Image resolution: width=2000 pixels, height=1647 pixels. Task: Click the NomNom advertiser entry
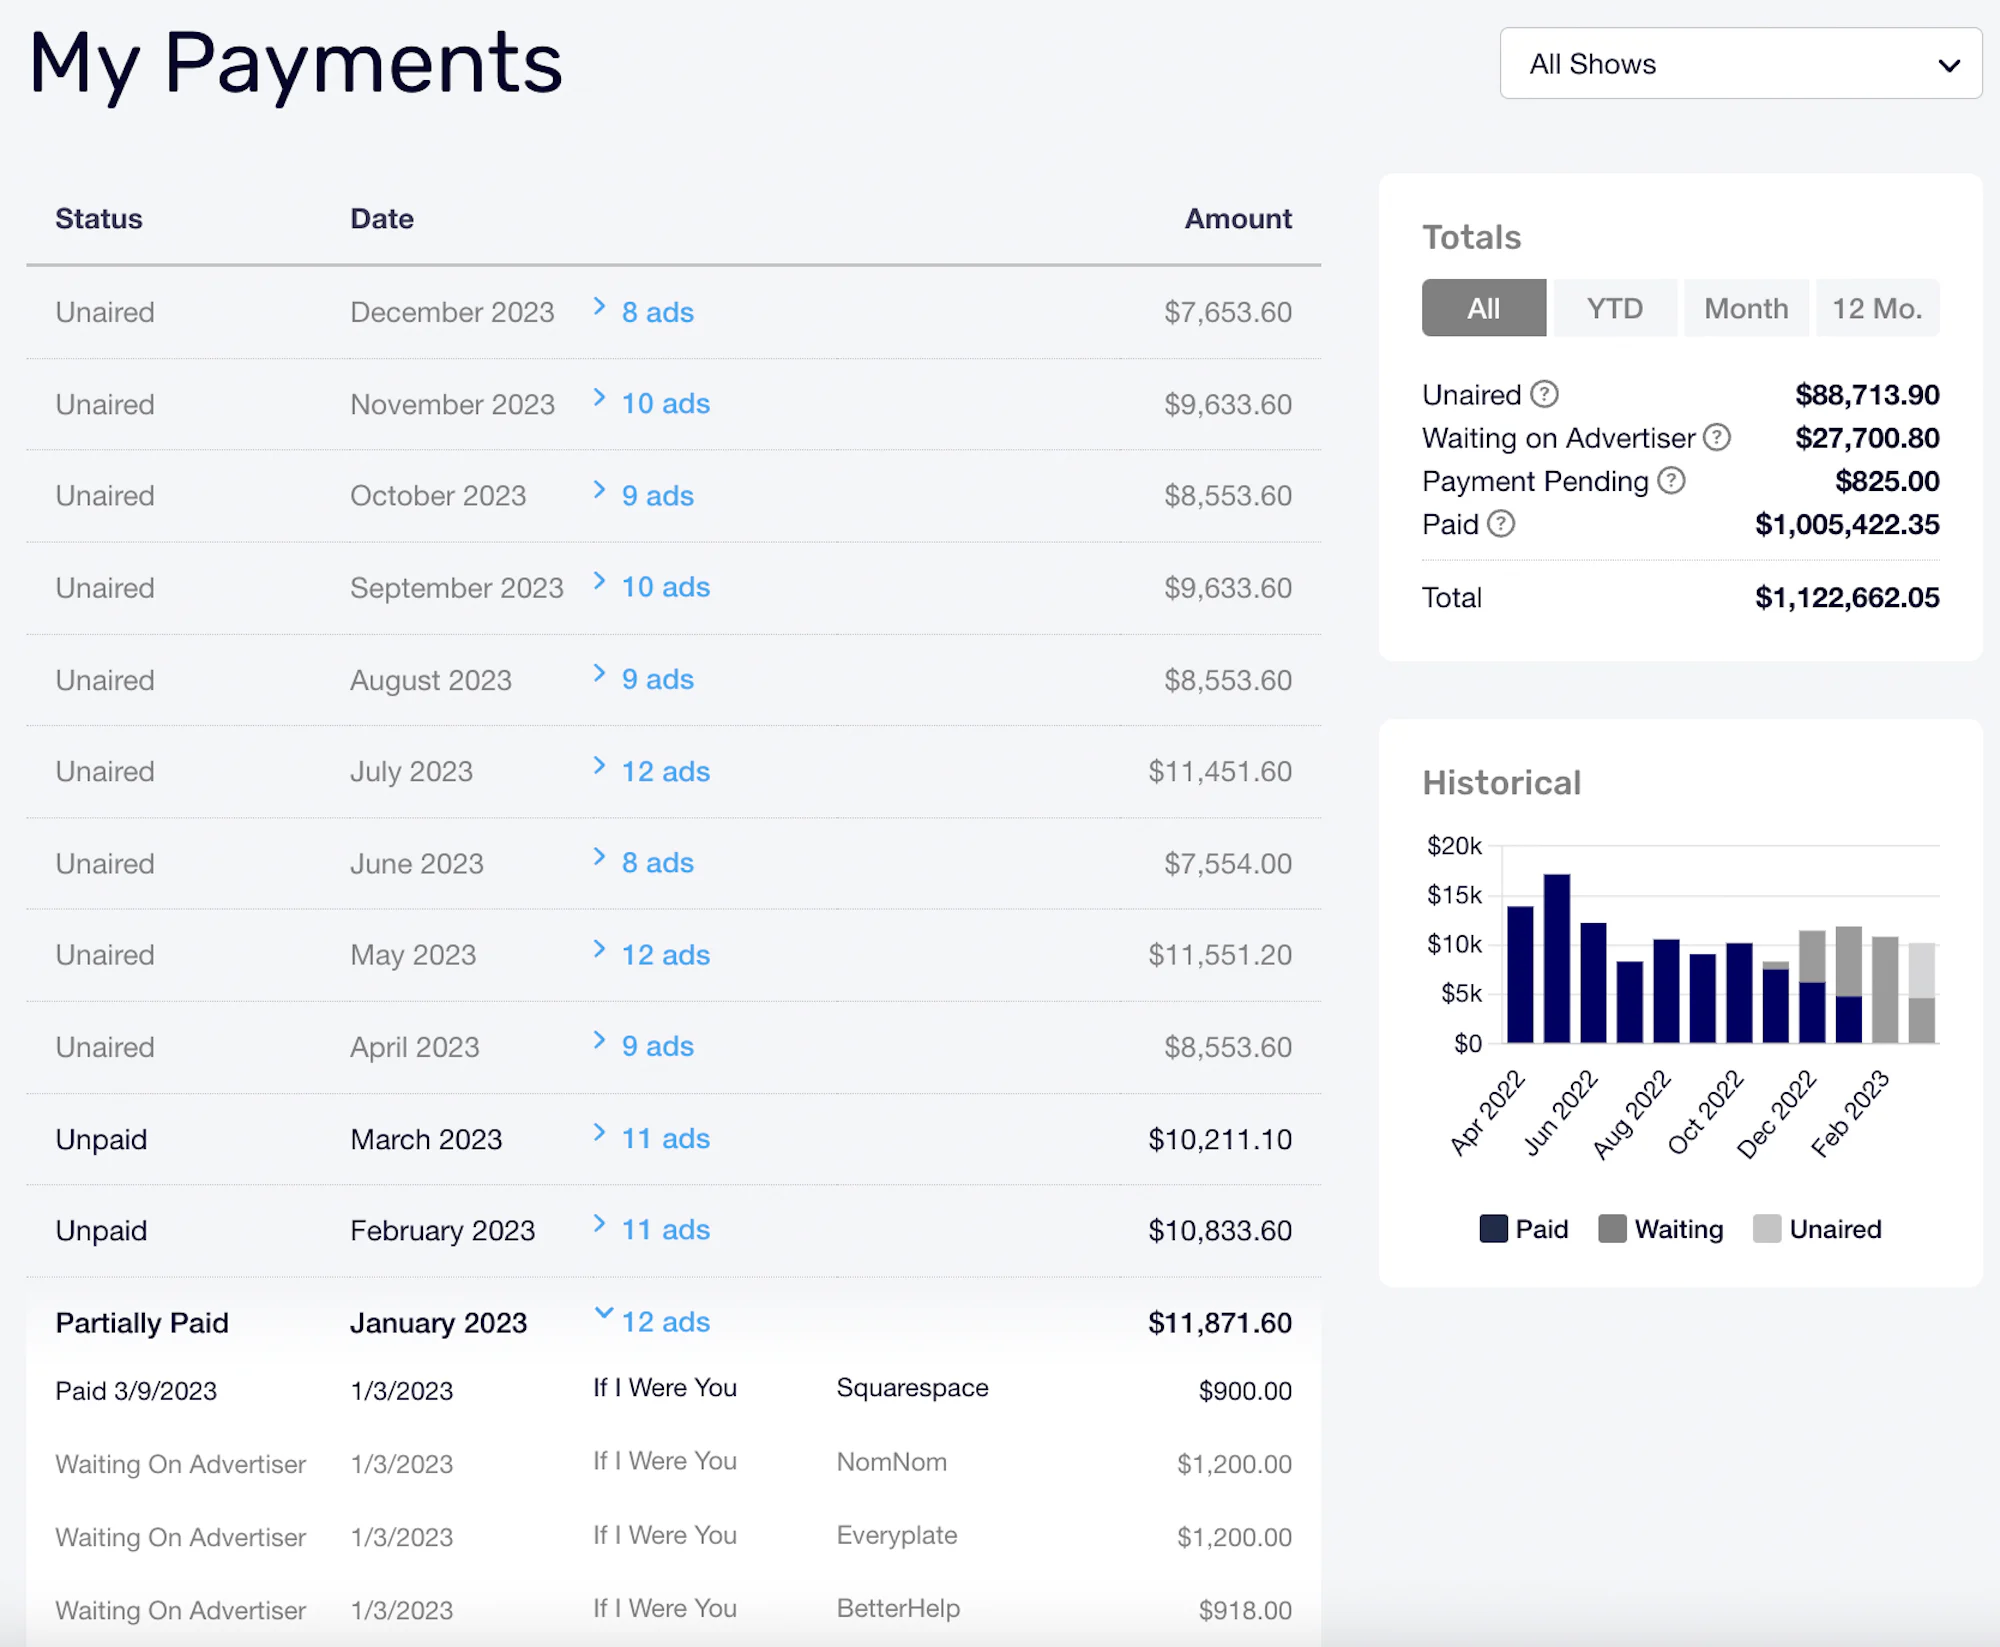[891, 1461]
